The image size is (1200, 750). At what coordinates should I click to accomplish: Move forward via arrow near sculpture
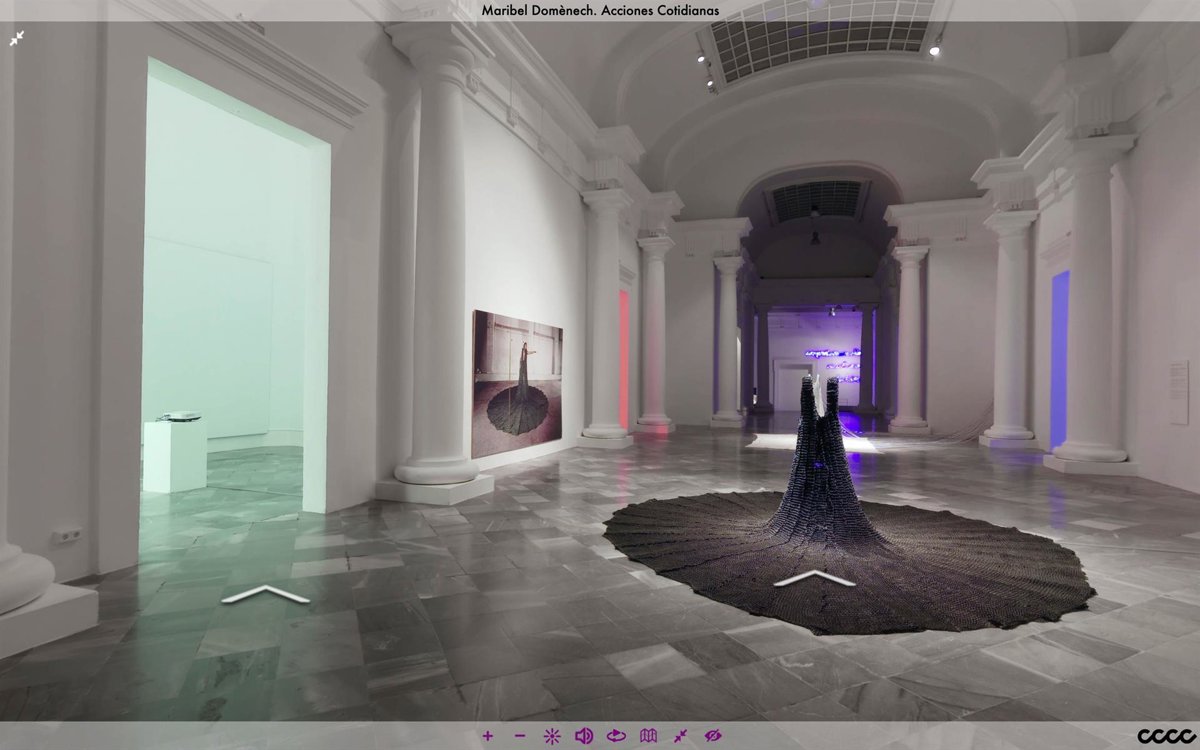coord(815,578)
